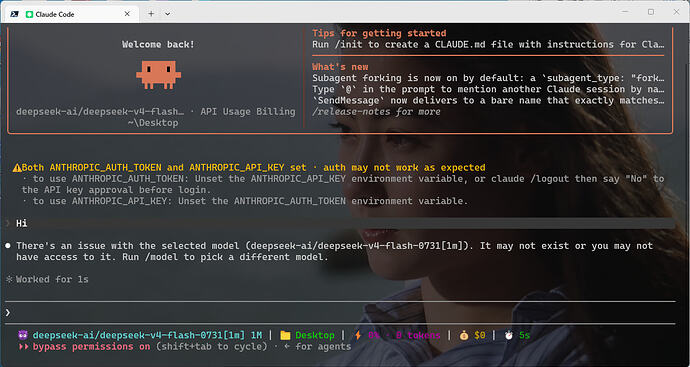Click '/release-notes for more' text

376,112
